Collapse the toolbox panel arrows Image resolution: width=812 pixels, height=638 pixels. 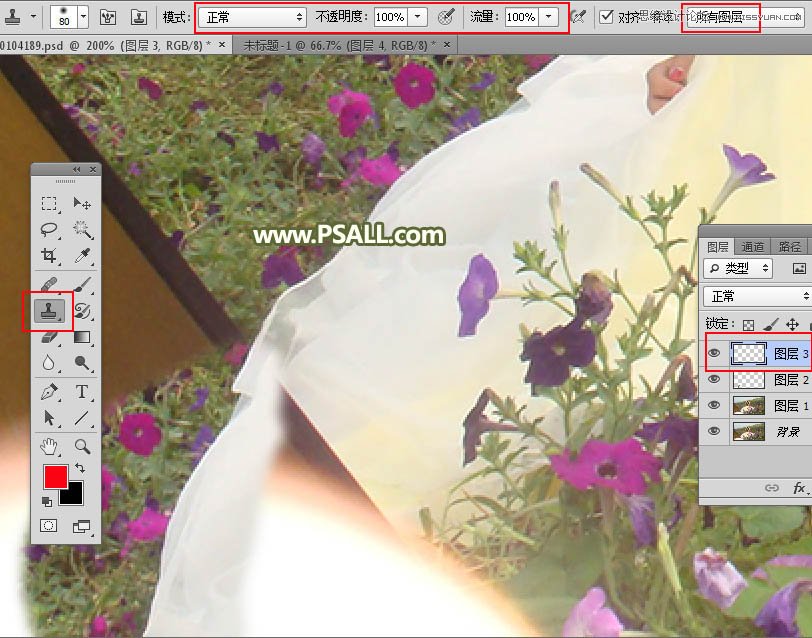77,170
